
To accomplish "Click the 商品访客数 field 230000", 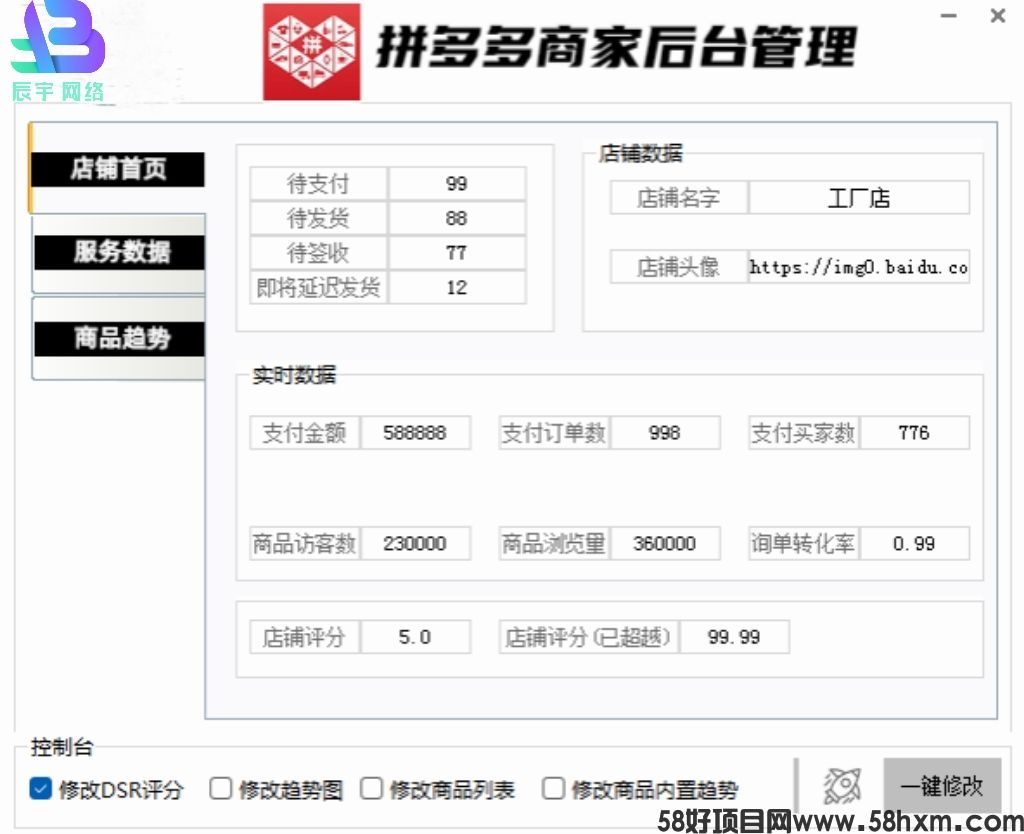I will (415, 543).
